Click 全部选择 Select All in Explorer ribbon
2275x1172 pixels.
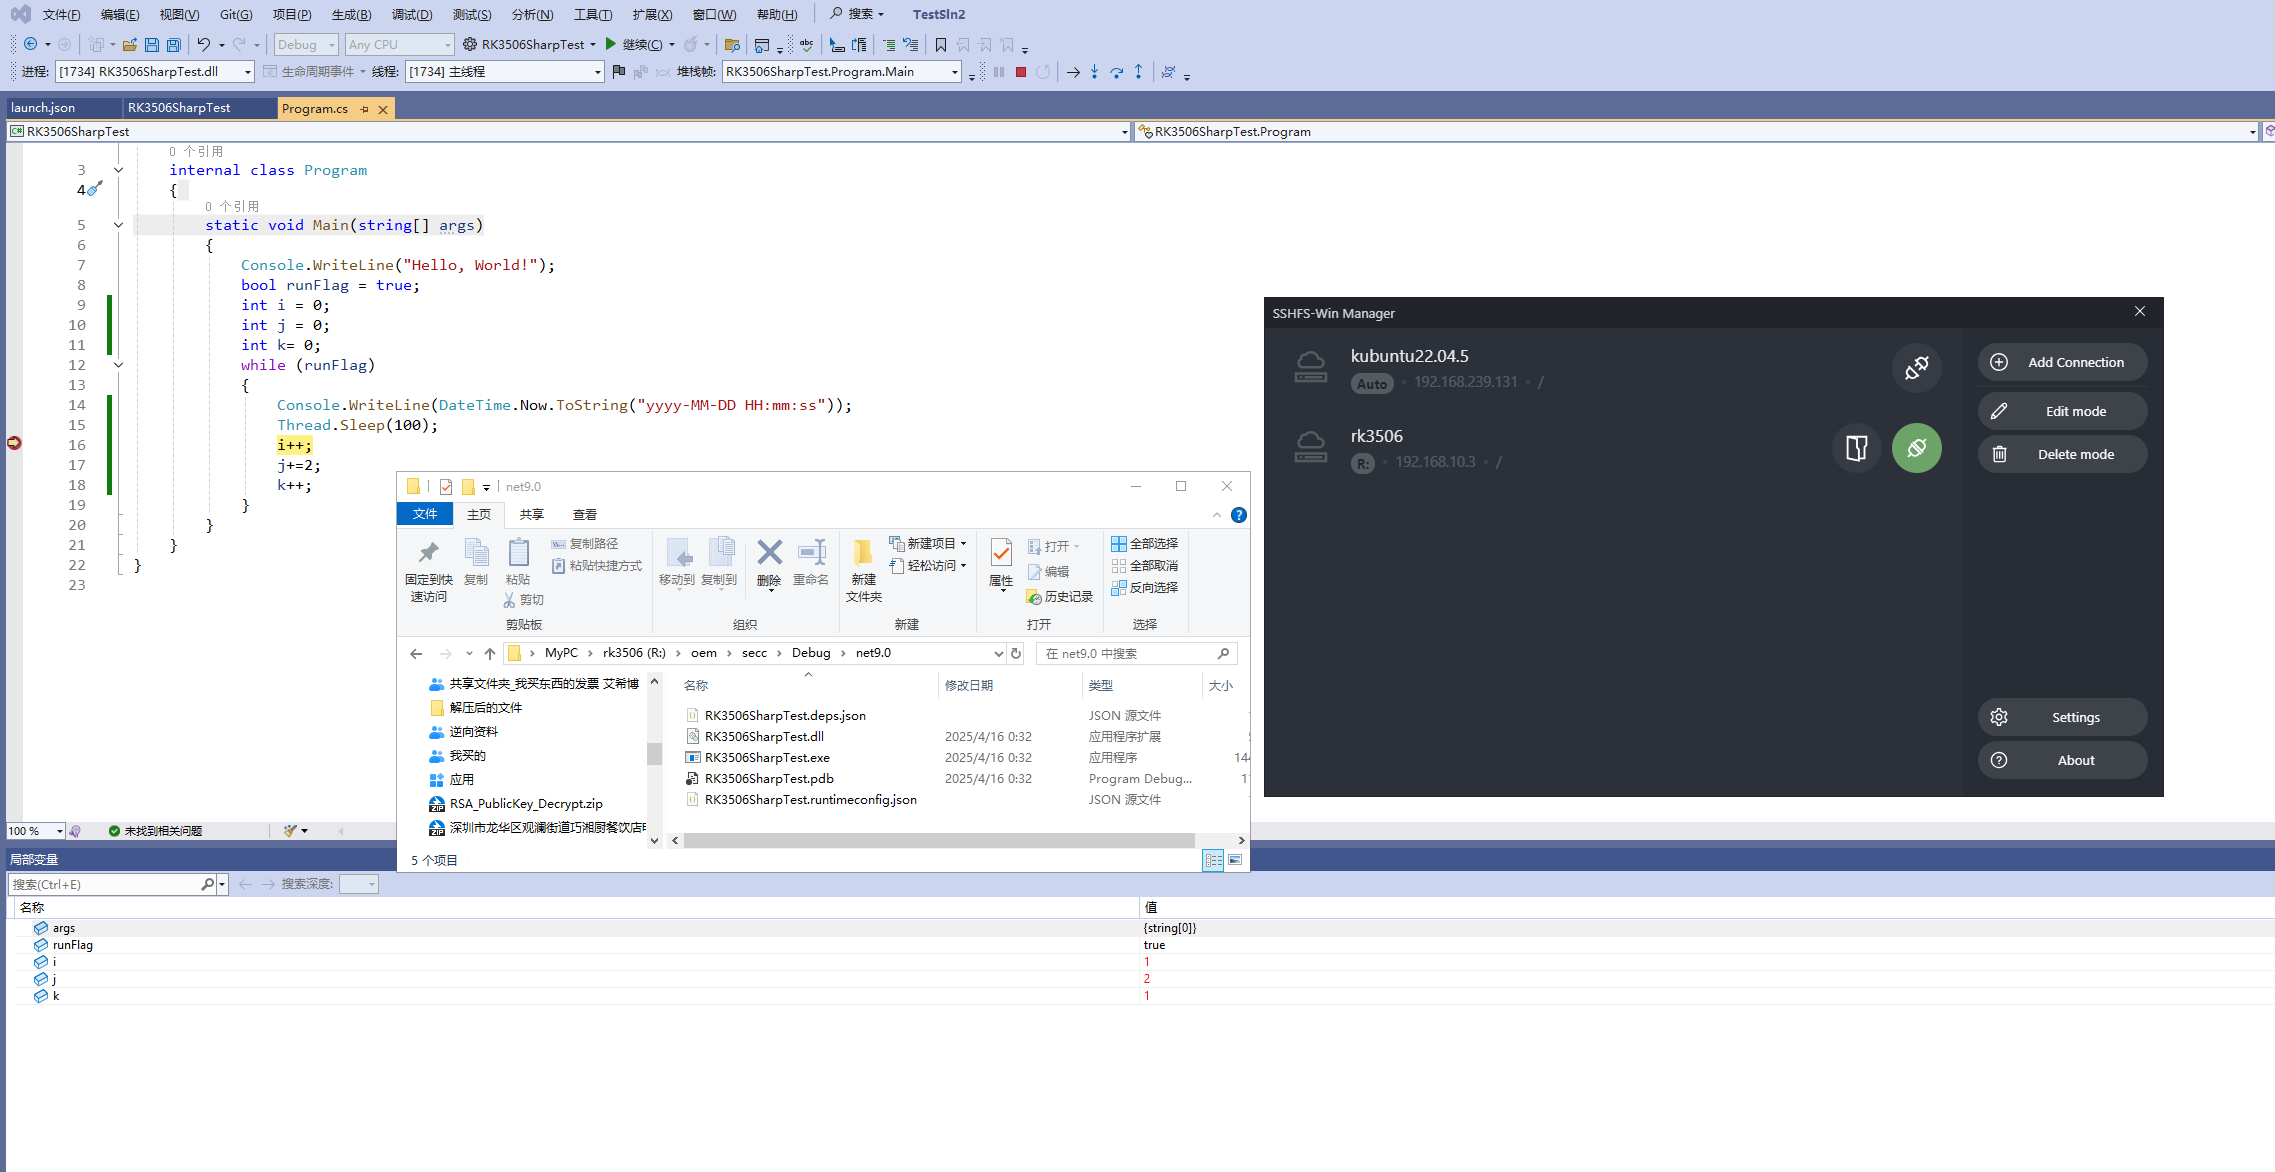1145,543
